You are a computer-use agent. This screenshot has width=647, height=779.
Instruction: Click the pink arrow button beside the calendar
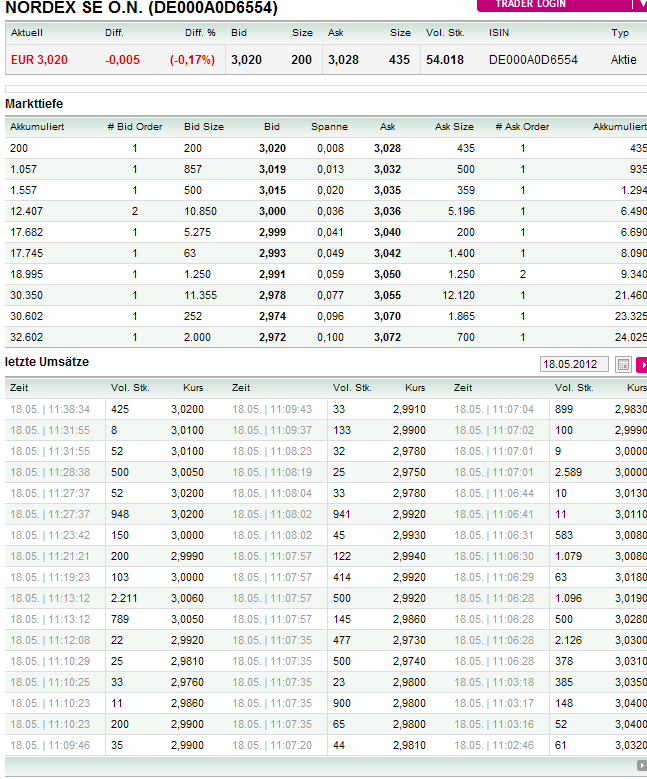(x=641, y=365)
